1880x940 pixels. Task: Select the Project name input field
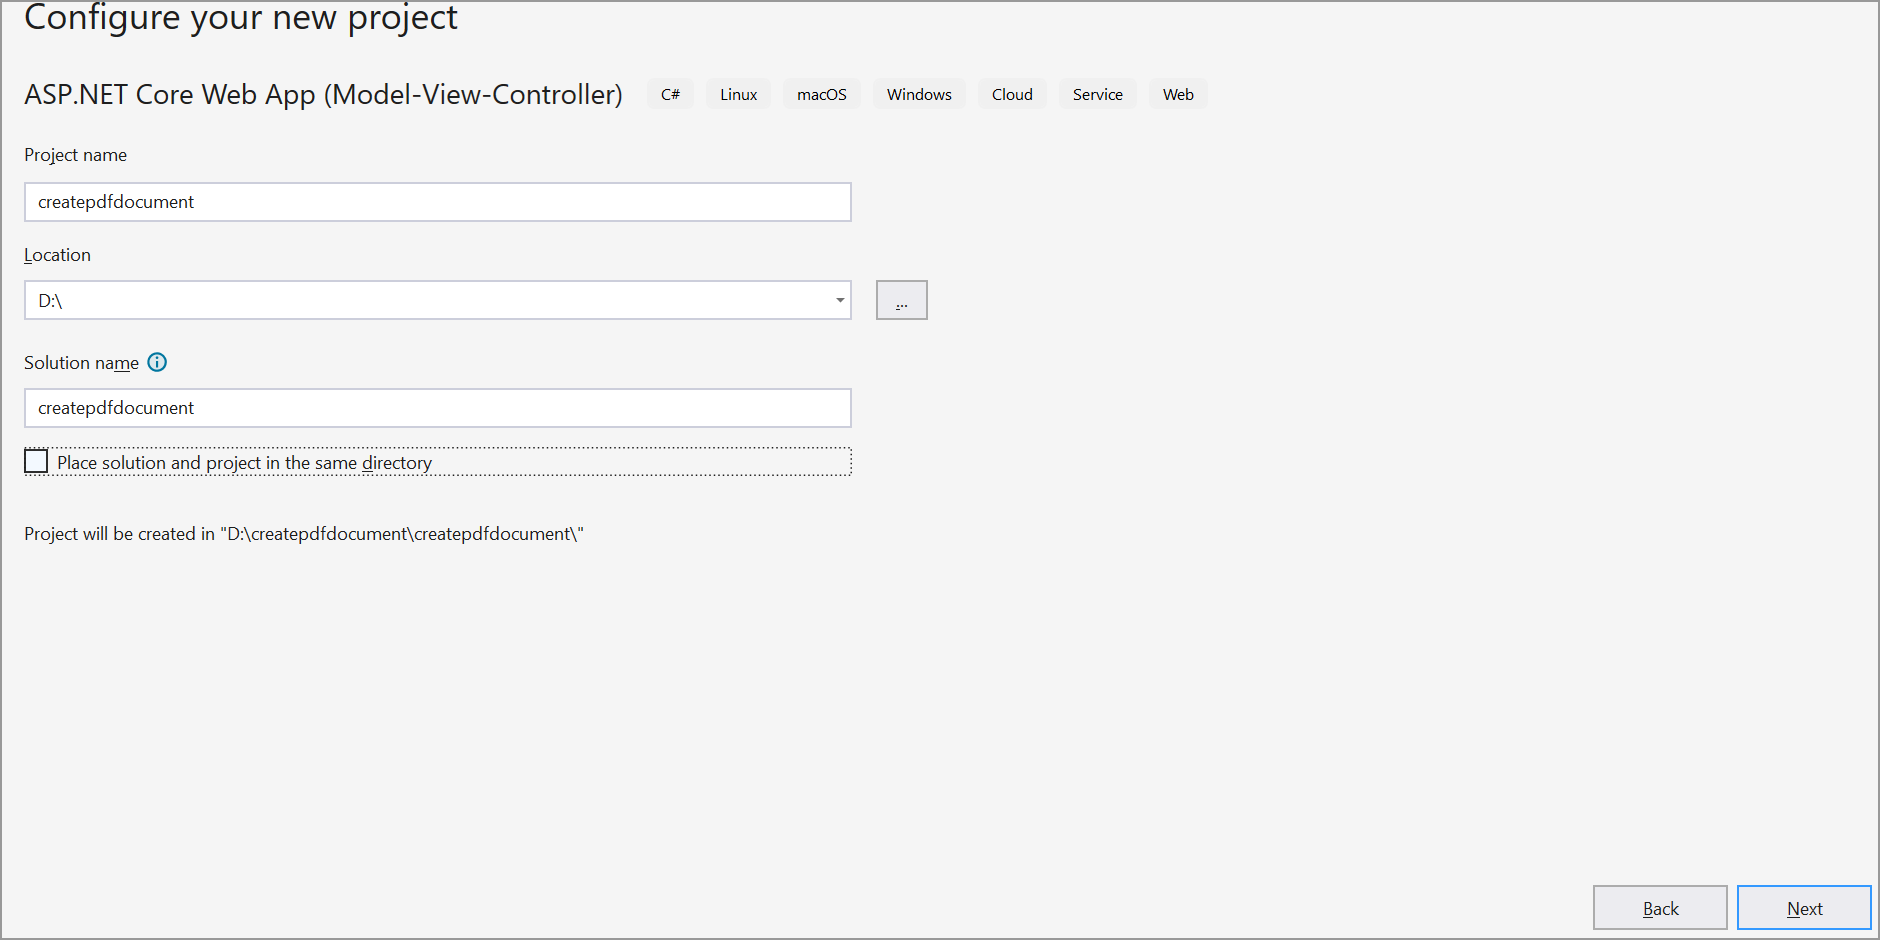click(x=437, y=201)
